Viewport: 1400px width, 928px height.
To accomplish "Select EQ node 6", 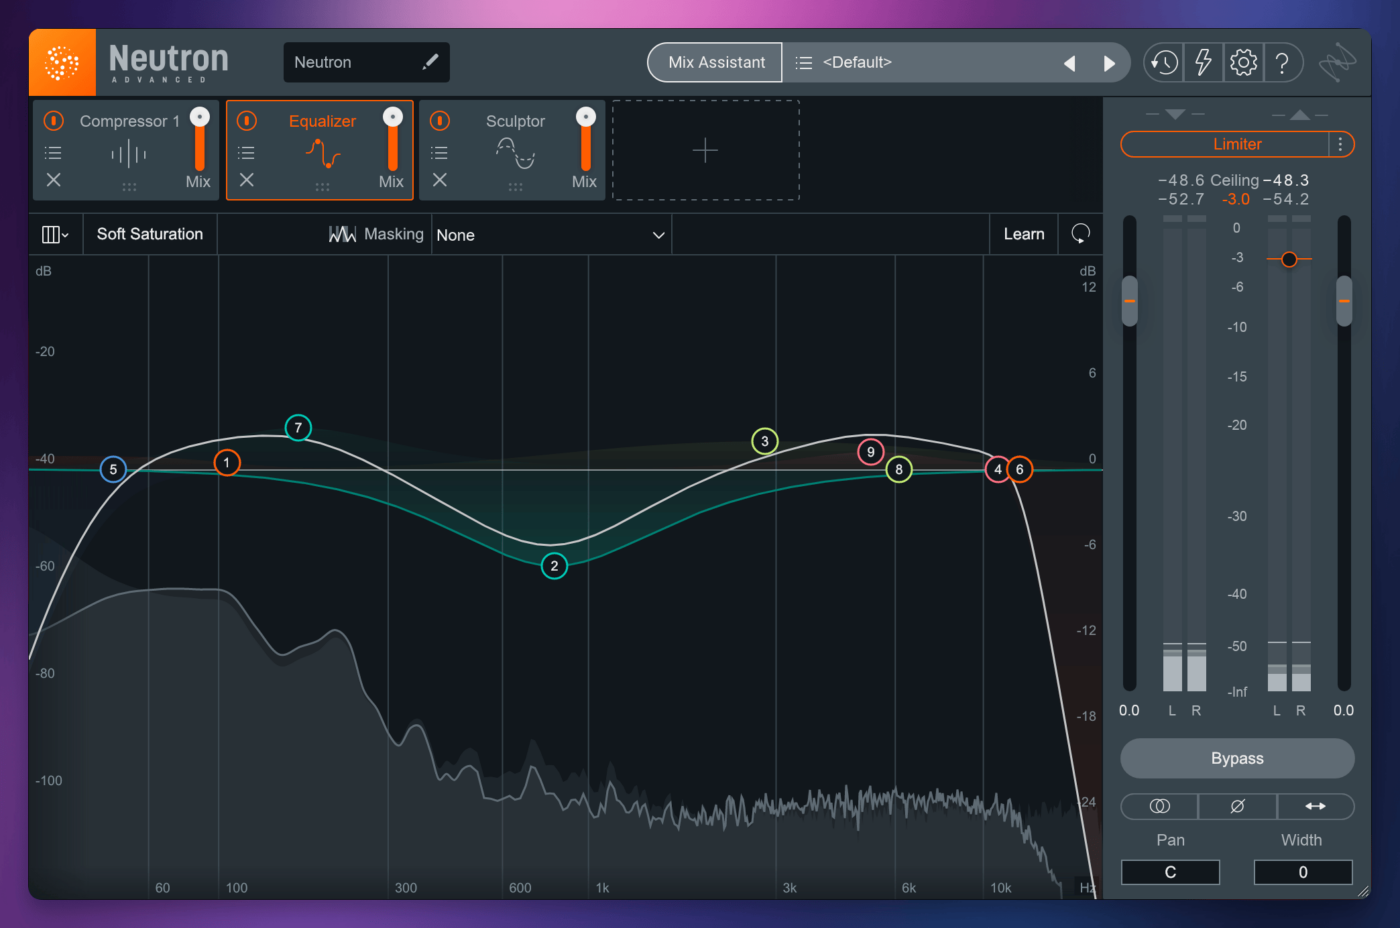I will [x=1020, y=469].
